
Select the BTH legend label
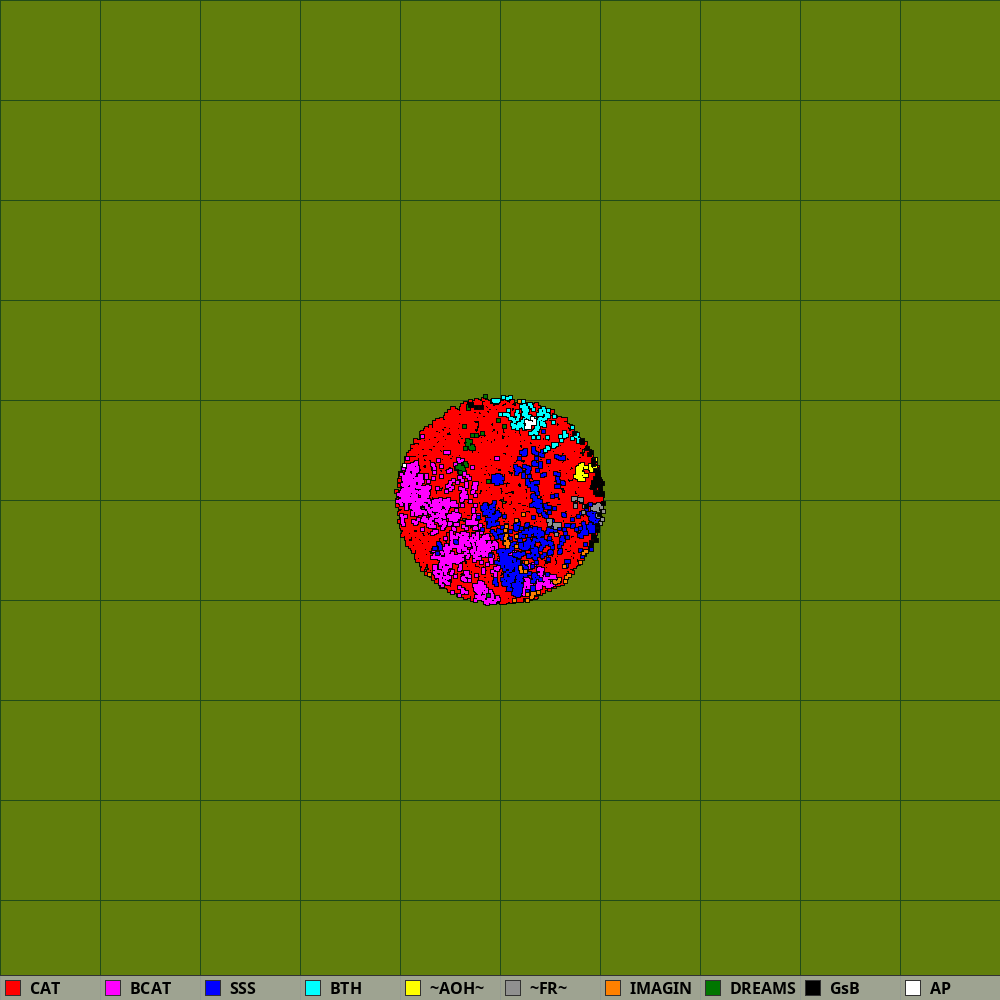[x=346, y=988]
